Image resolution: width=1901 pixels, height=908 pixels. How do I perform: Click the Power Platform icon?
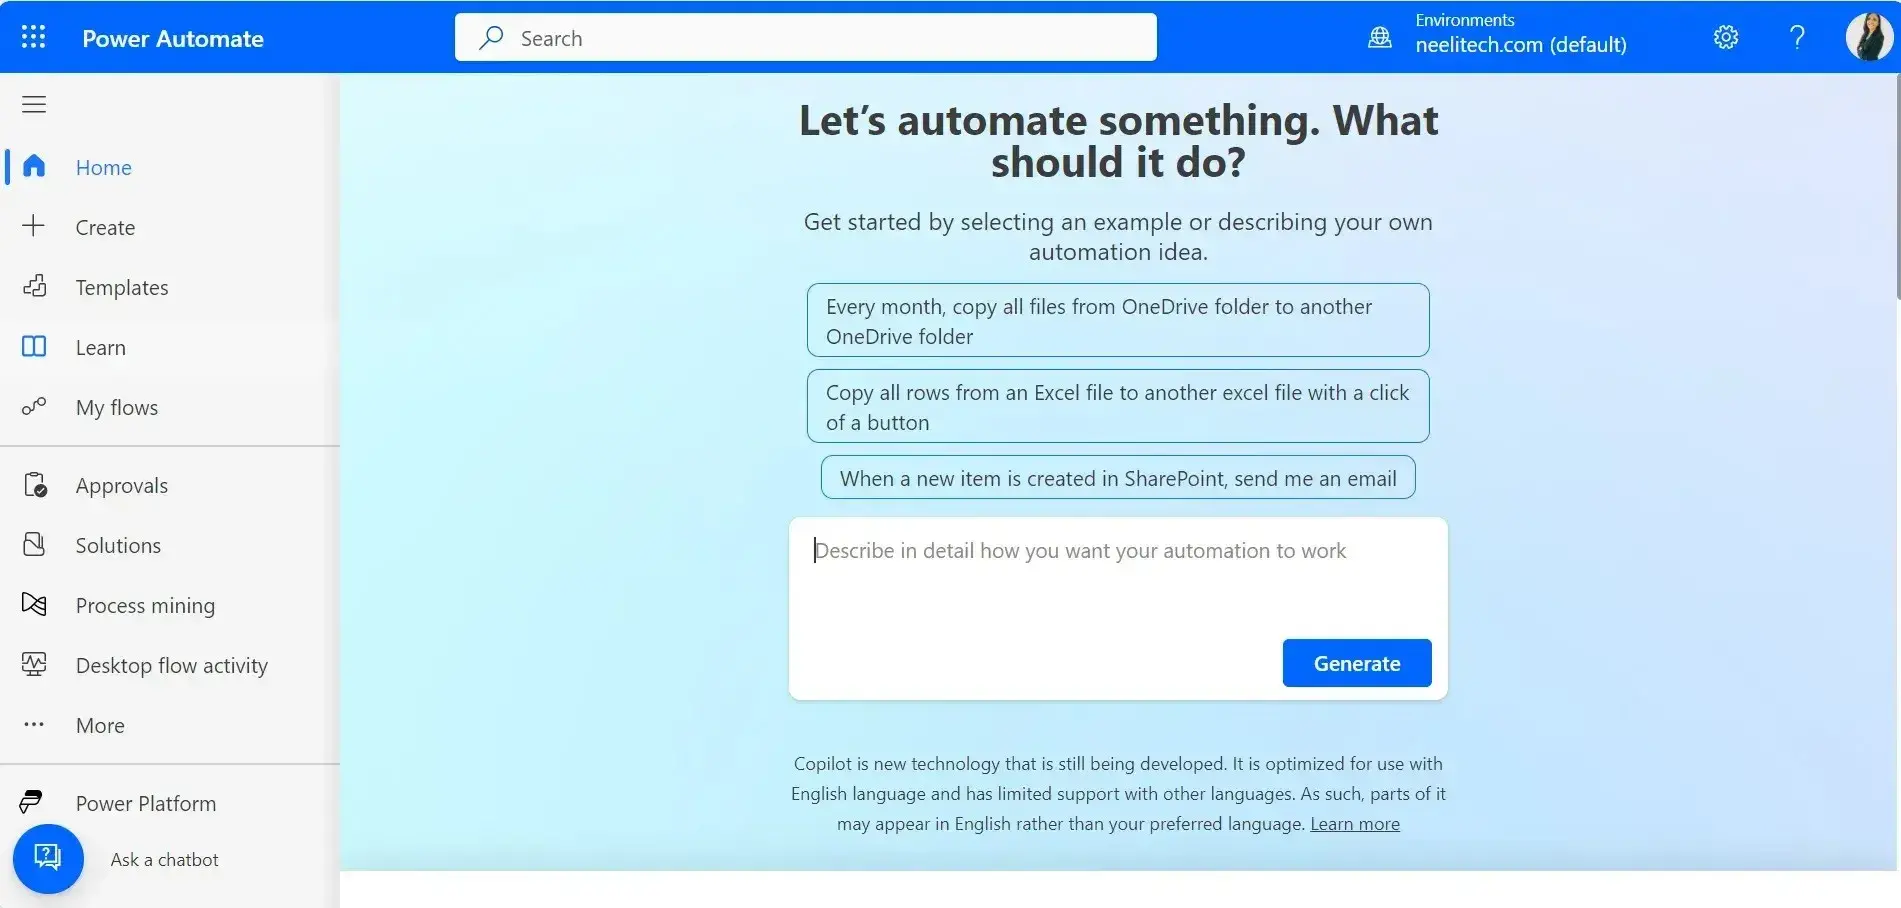click(31, 802)
